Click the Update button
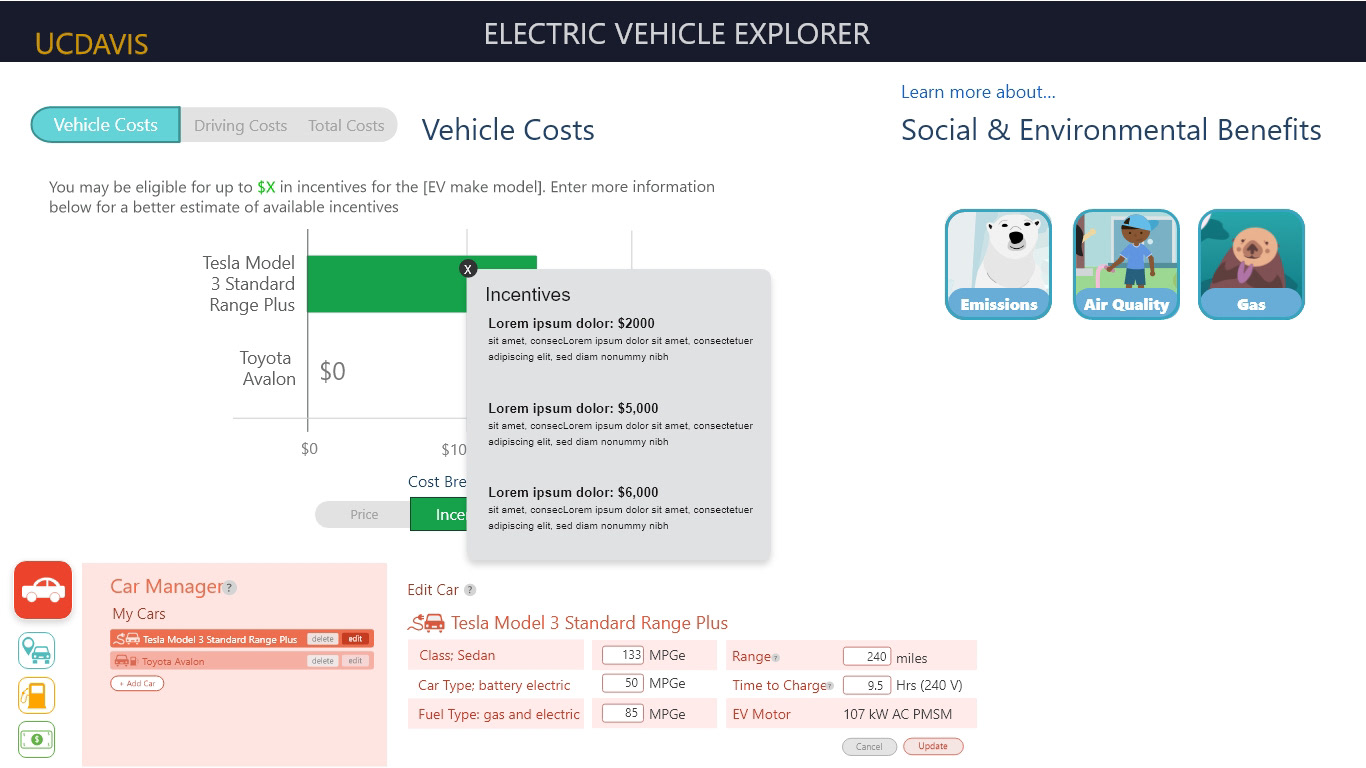The height and width of the screenshot is (768, 1366). click(x=933, y=746)
